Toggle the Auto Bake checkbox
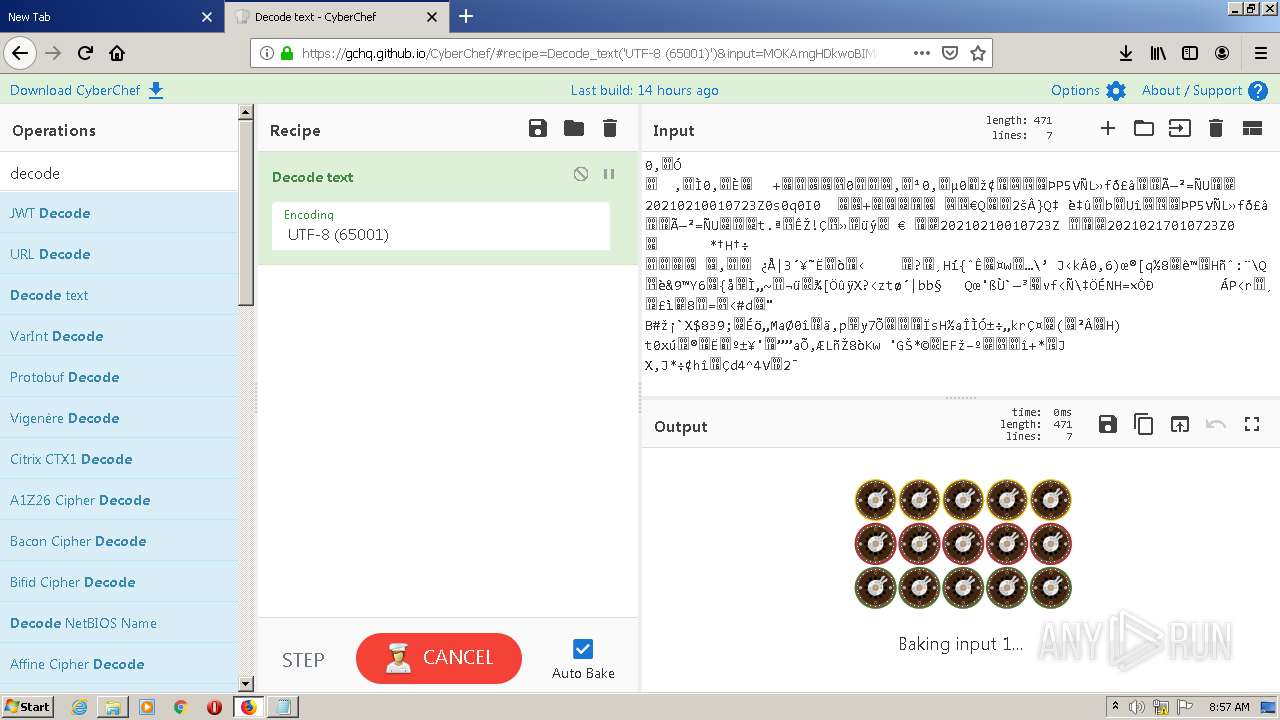The width and height of the screenshot is (1280, 720). 583,649
